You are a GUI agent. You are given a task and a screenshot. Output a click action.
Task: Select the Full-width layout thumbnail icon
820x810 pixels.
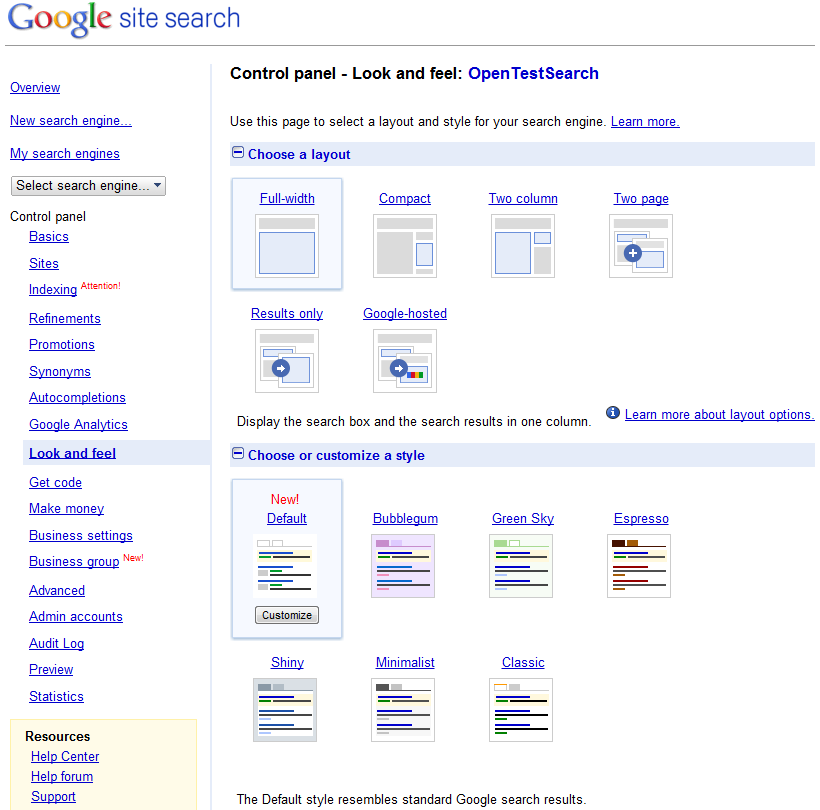click(x=287, y=245)
